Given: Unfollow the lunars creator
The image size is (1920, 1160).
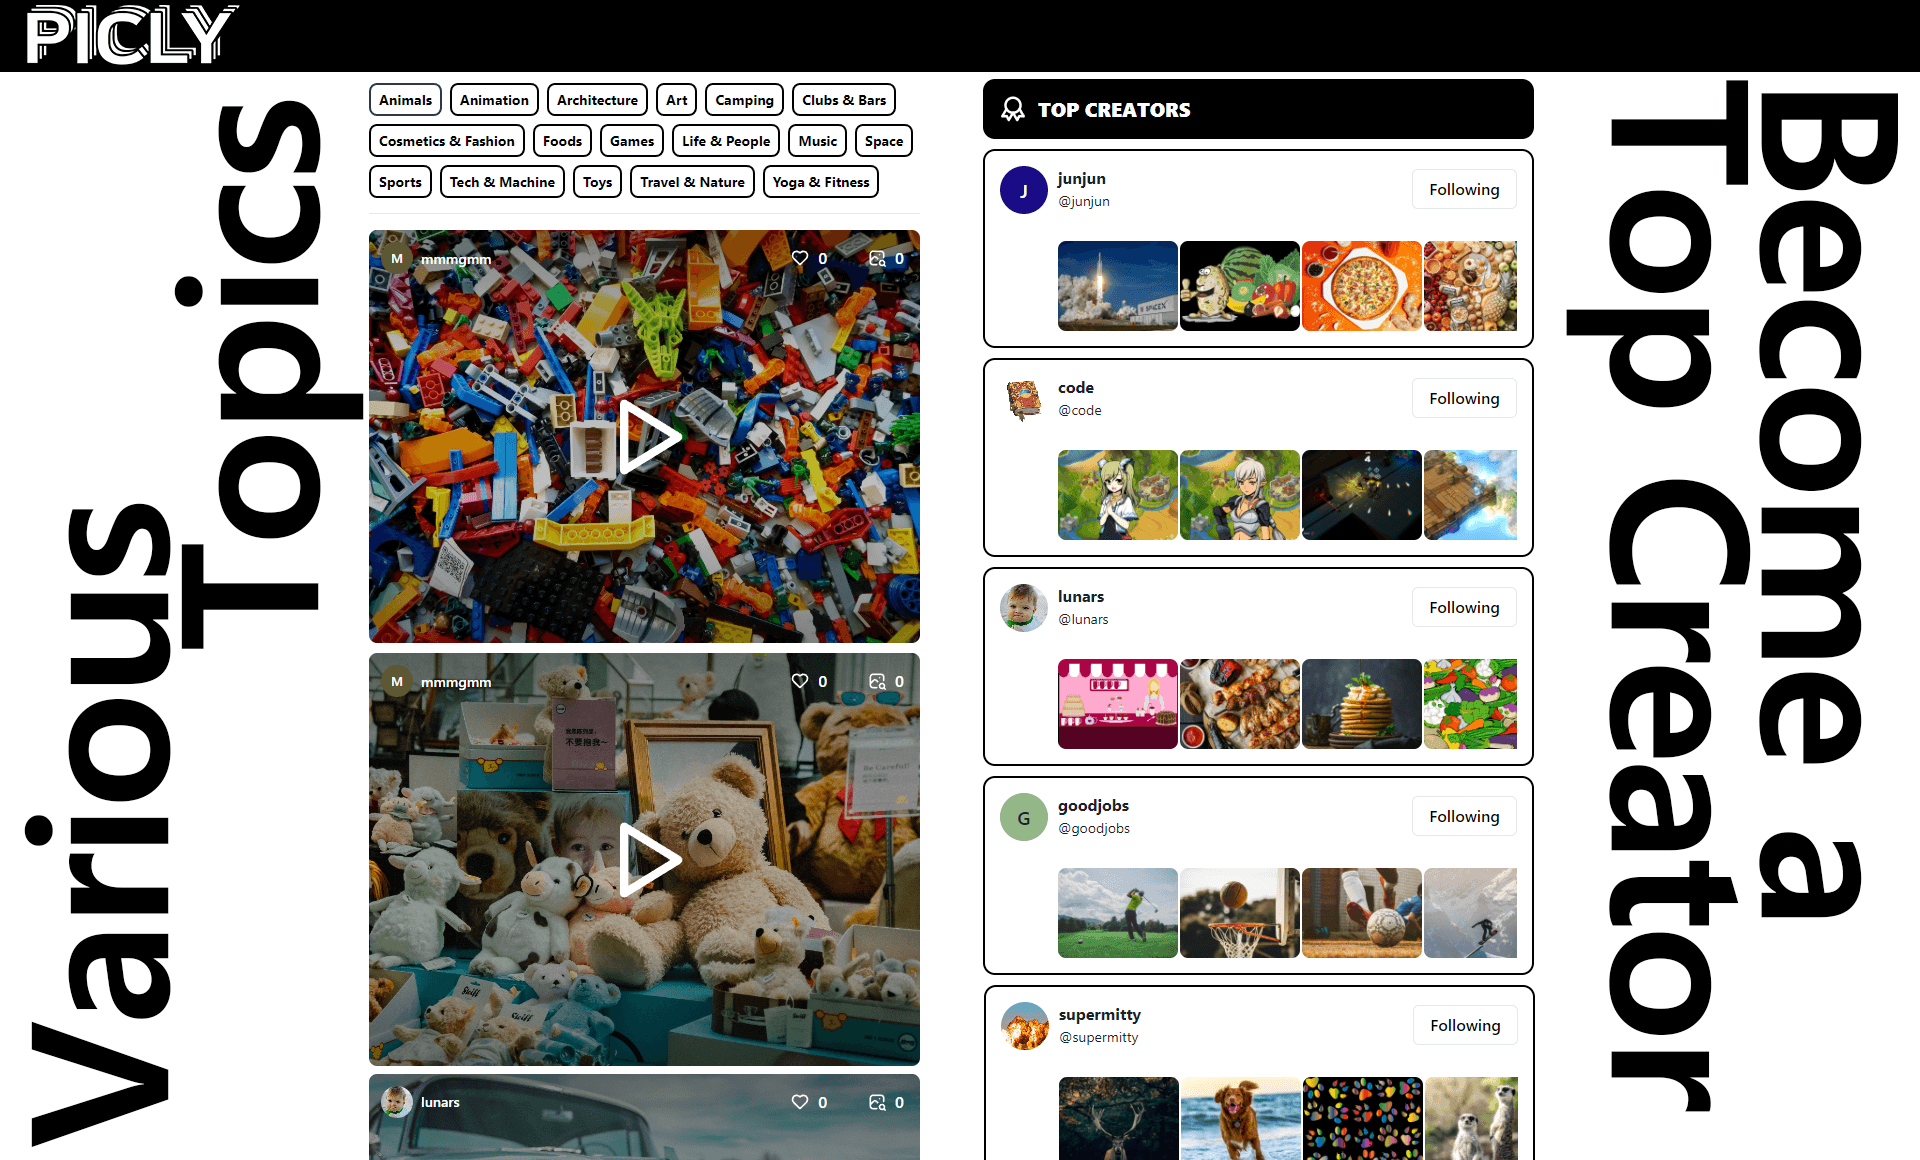Looking at the screenshot, I should (x=1463, y=607).
